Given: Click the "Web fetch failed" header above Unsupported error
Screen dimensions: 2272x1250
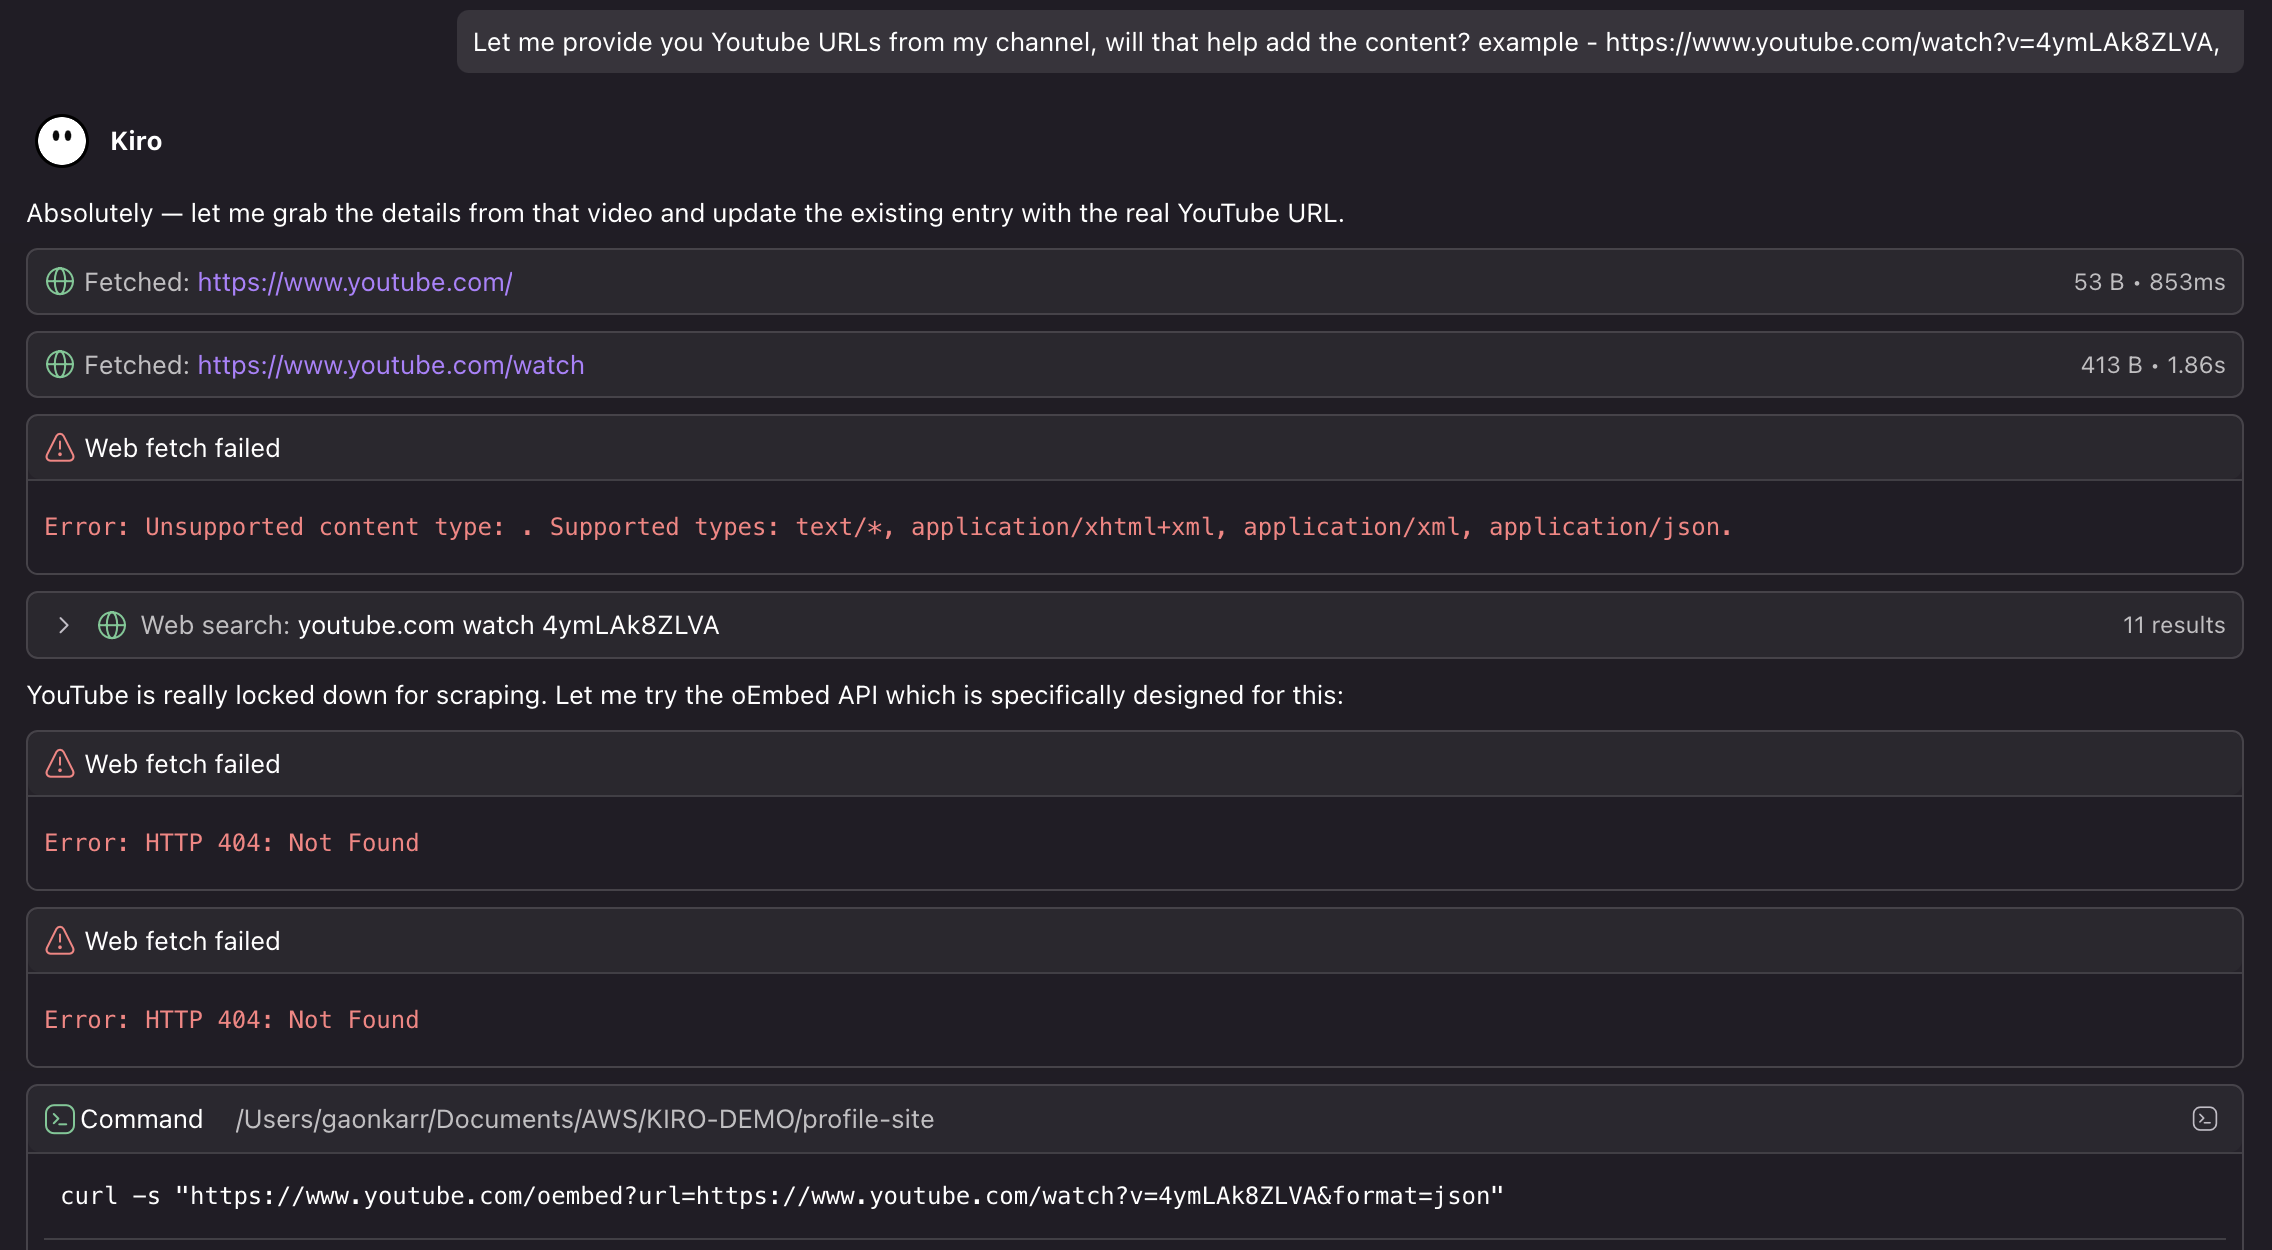Looking at the screenshot, I should [1134, 447].
